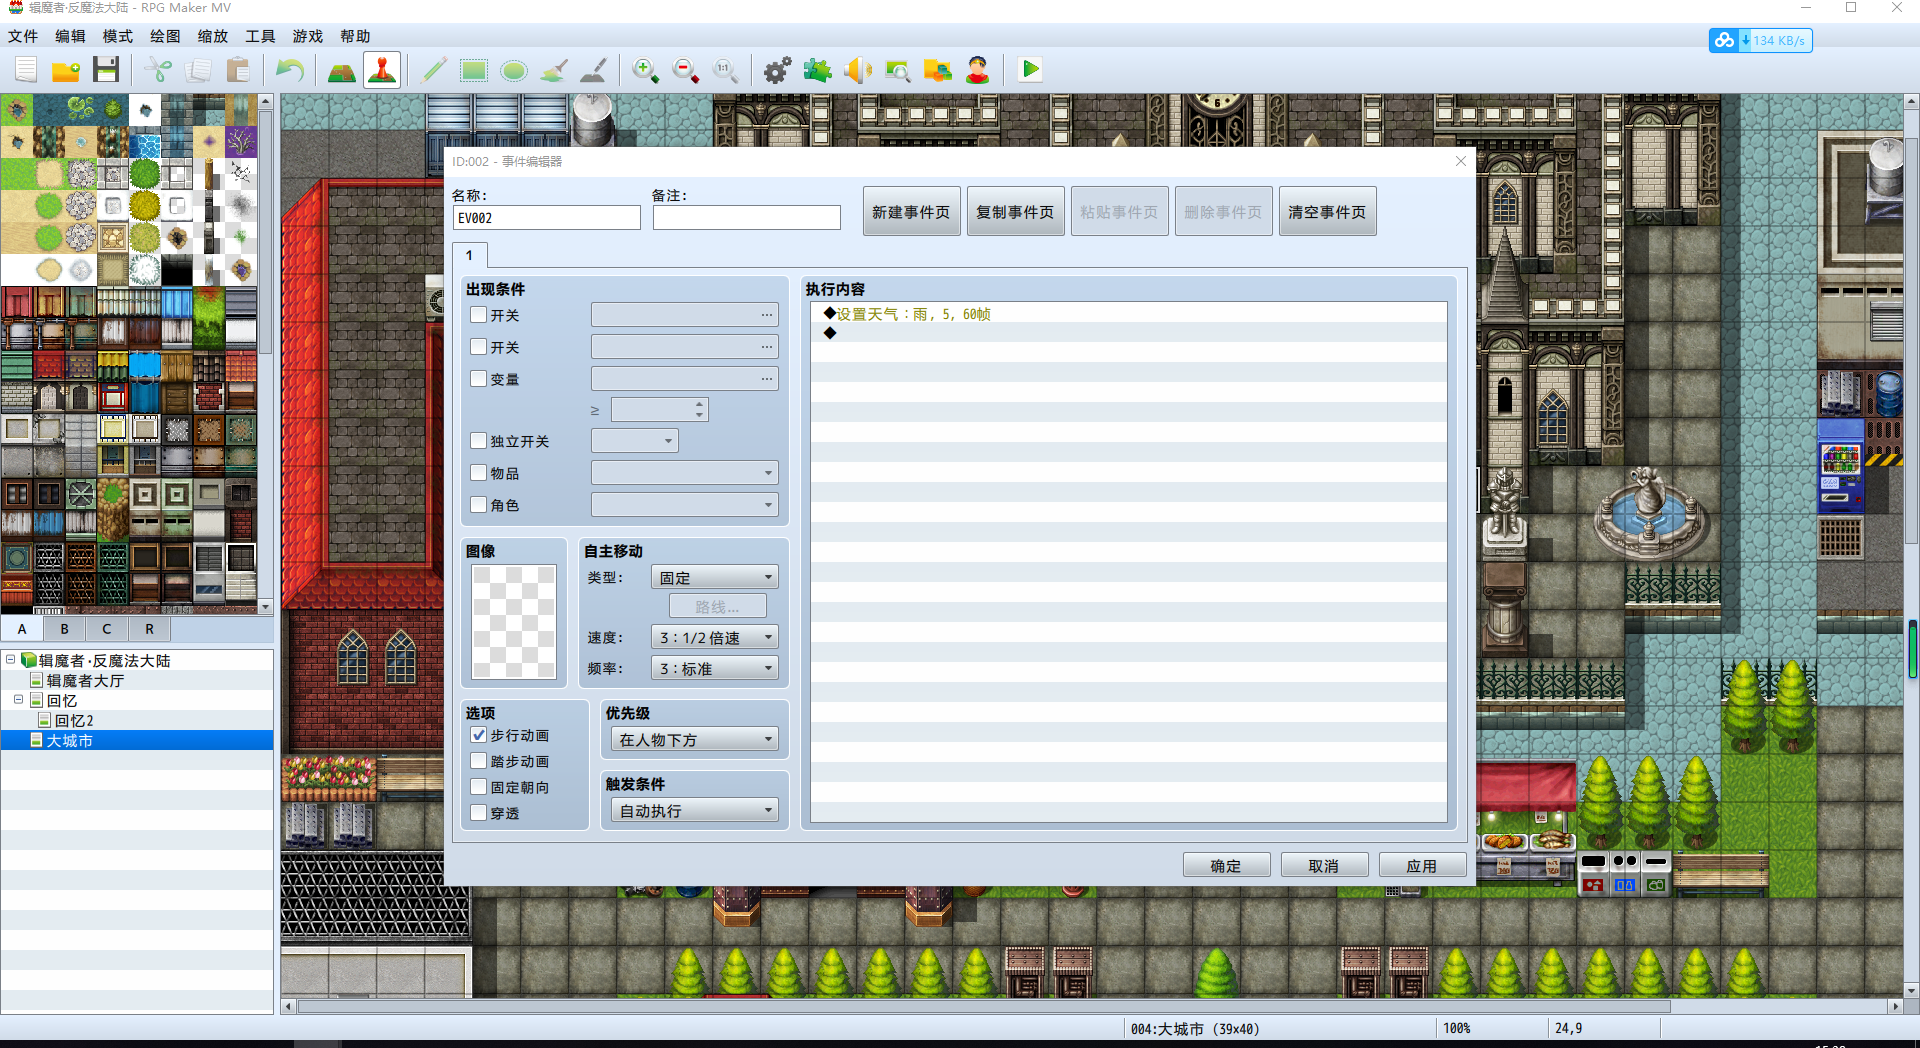The height and width of the screenshot is (1048, 1920).
Task: Select the Flood Fill tool
Action: [x=554, y=70]
